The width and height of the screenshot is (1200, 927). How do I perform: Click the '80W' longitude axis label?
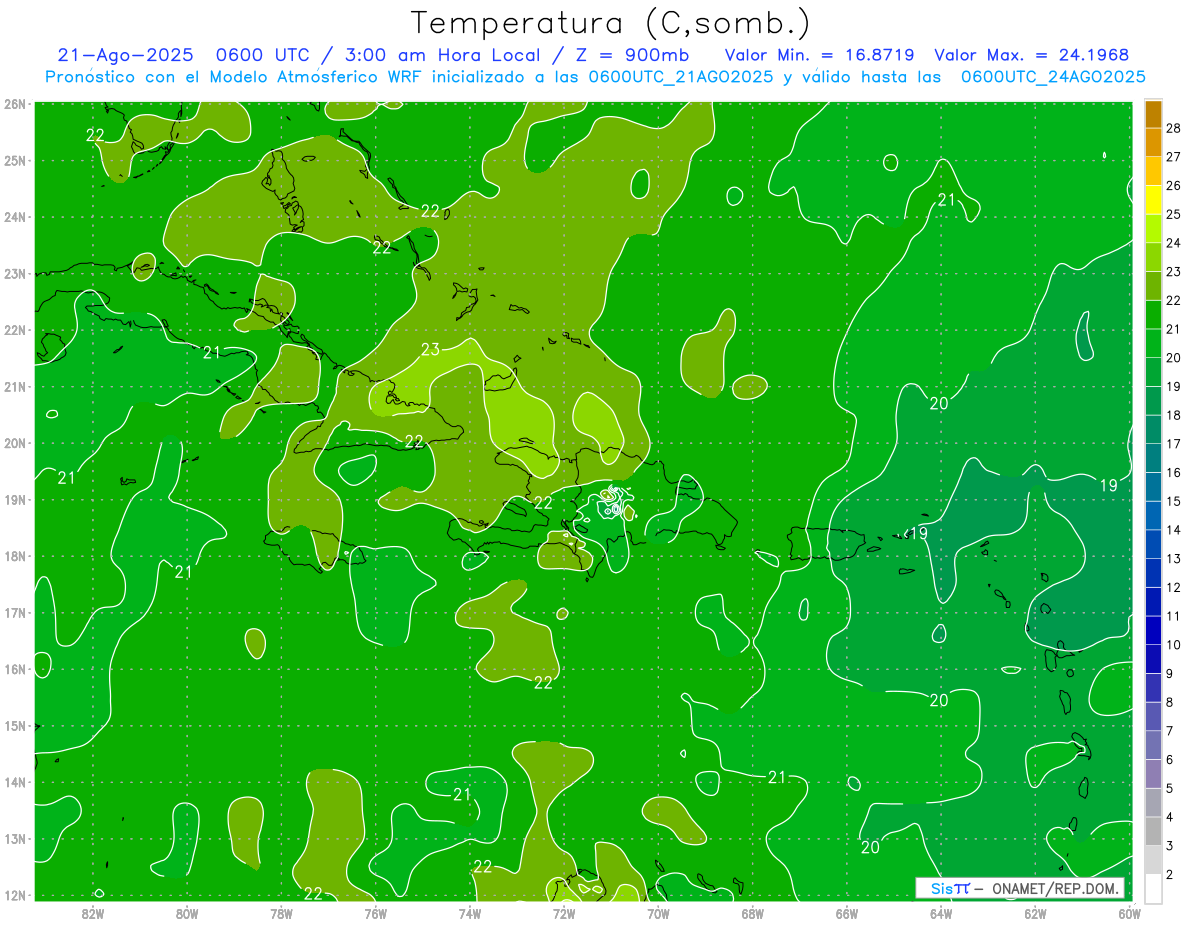[187, 913]
